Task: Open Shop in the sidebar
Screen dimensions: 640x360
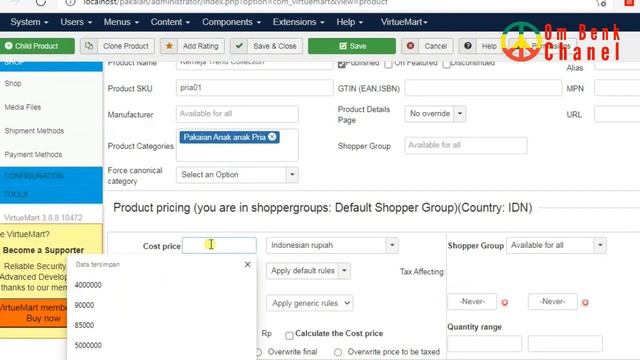Action: (x=13, y=83)
